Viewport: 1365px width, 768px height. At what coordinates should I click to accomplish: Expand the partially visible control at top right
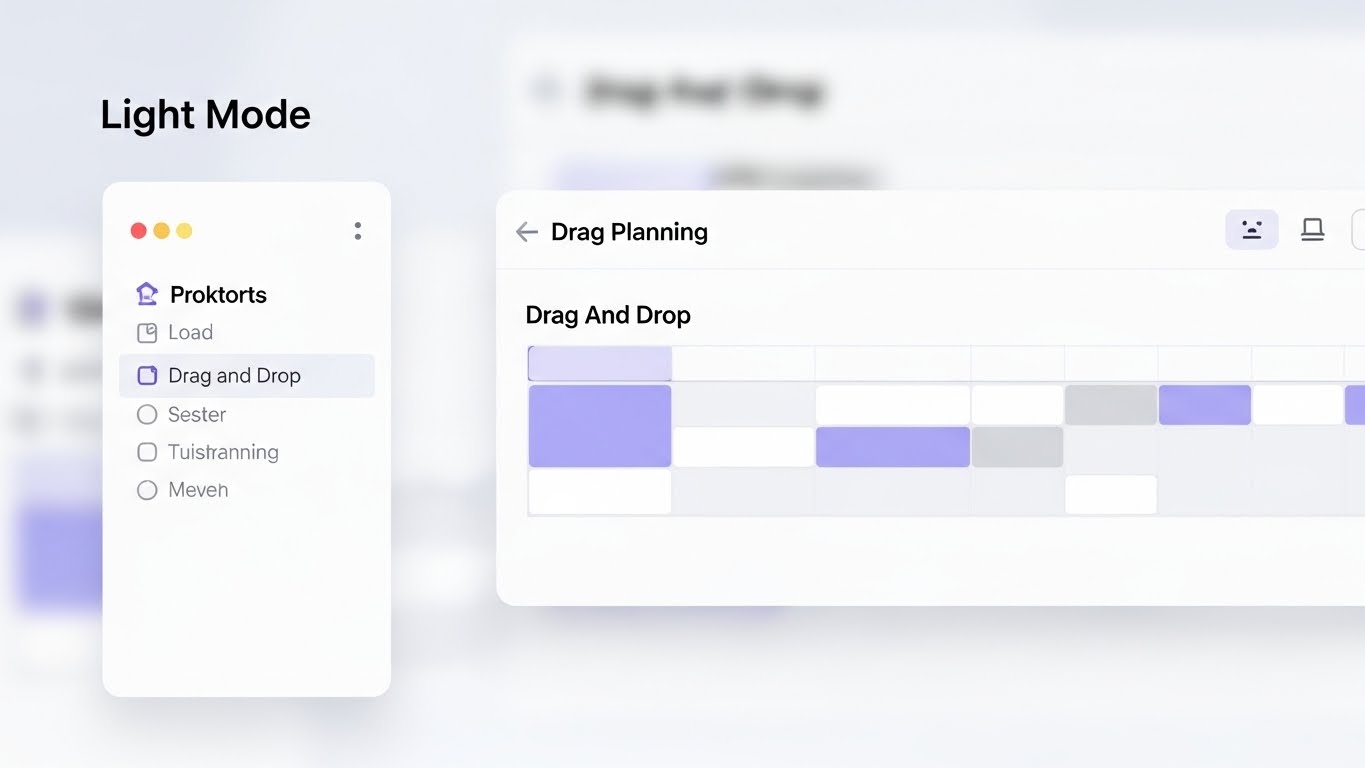[1360, 228]
